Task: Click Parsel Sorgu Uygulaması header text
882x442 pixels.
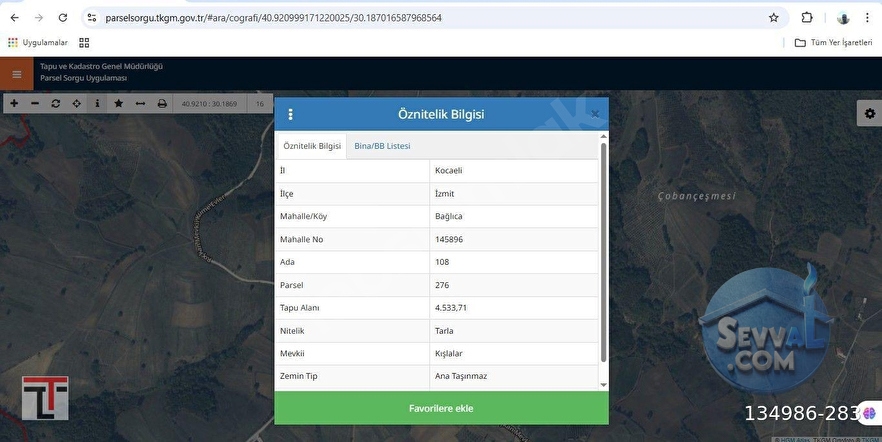Action: click(x=83, y=78)
